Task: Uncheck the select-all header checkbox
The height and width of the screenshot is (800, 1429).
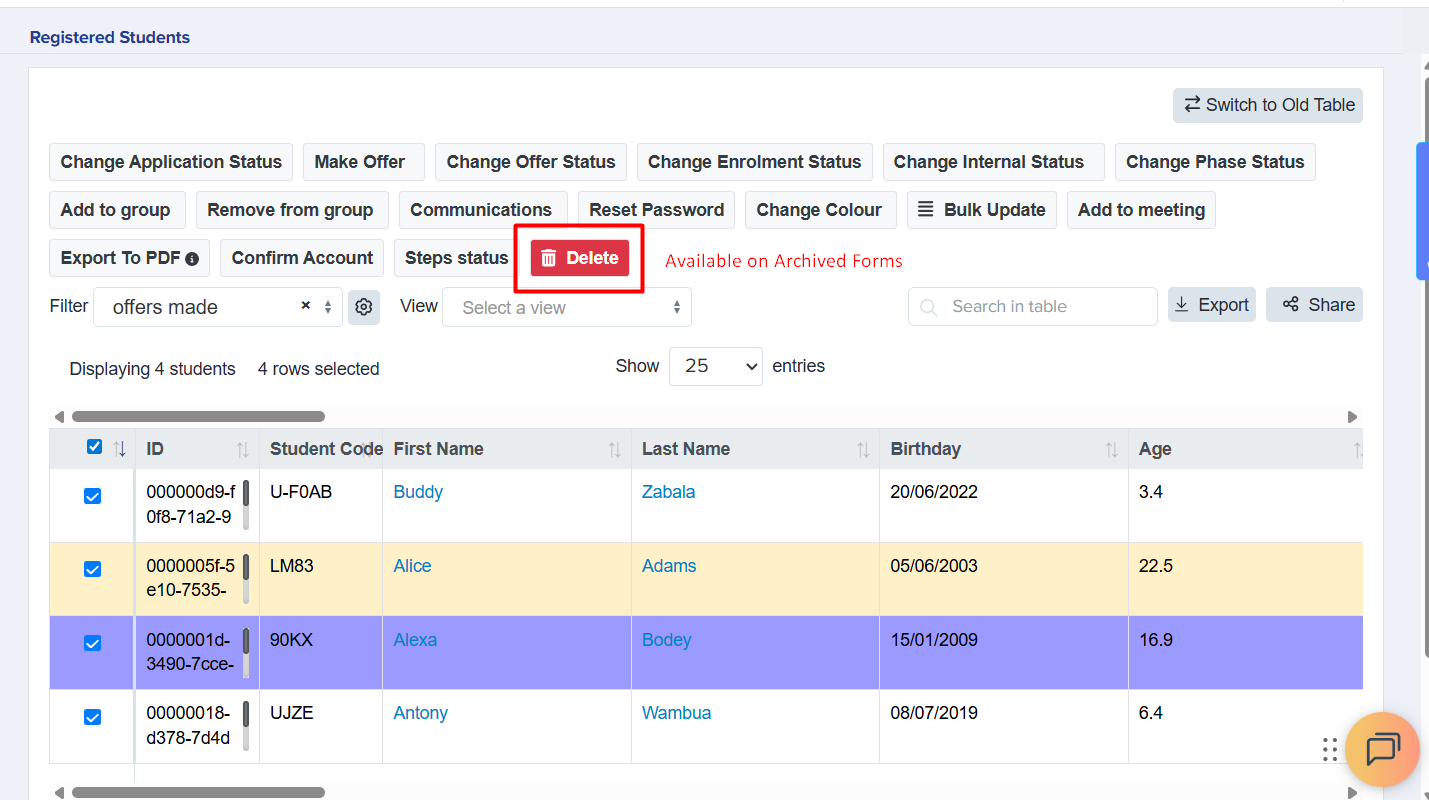Action: coord(94,447)
